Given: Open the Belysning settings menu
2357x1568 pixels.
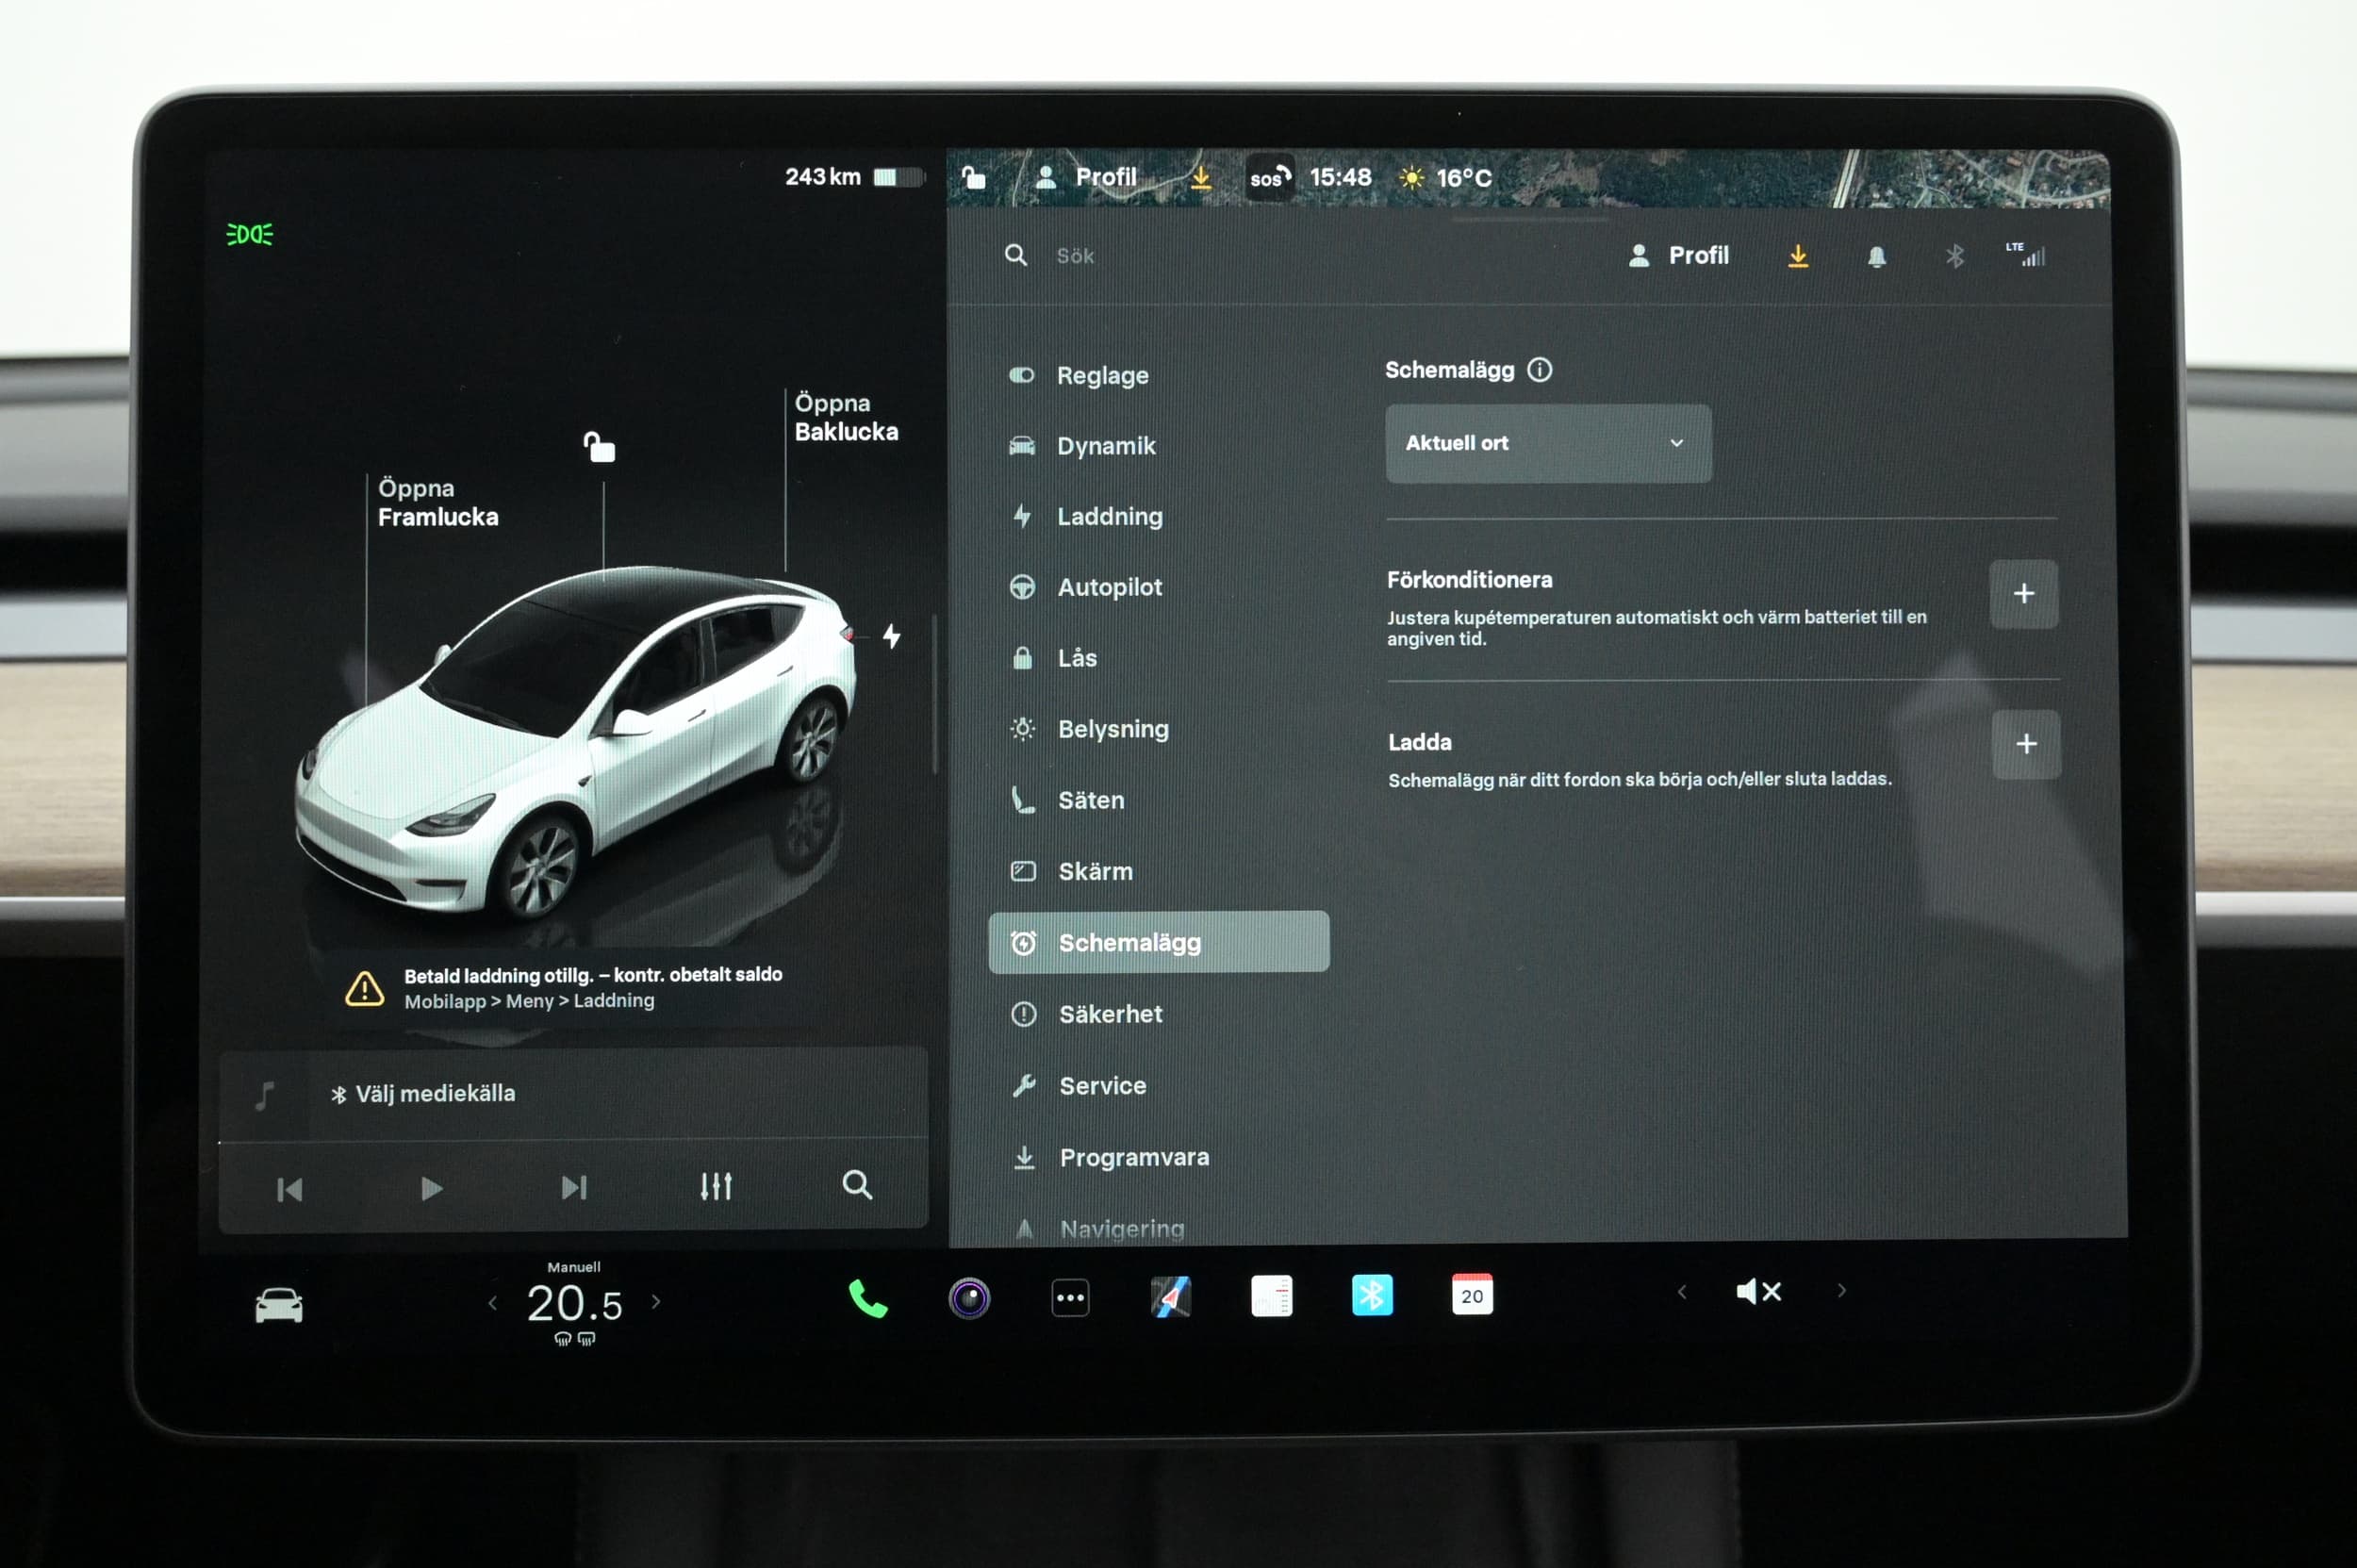Looking at the screenshot, I should tap(1090, 729).
